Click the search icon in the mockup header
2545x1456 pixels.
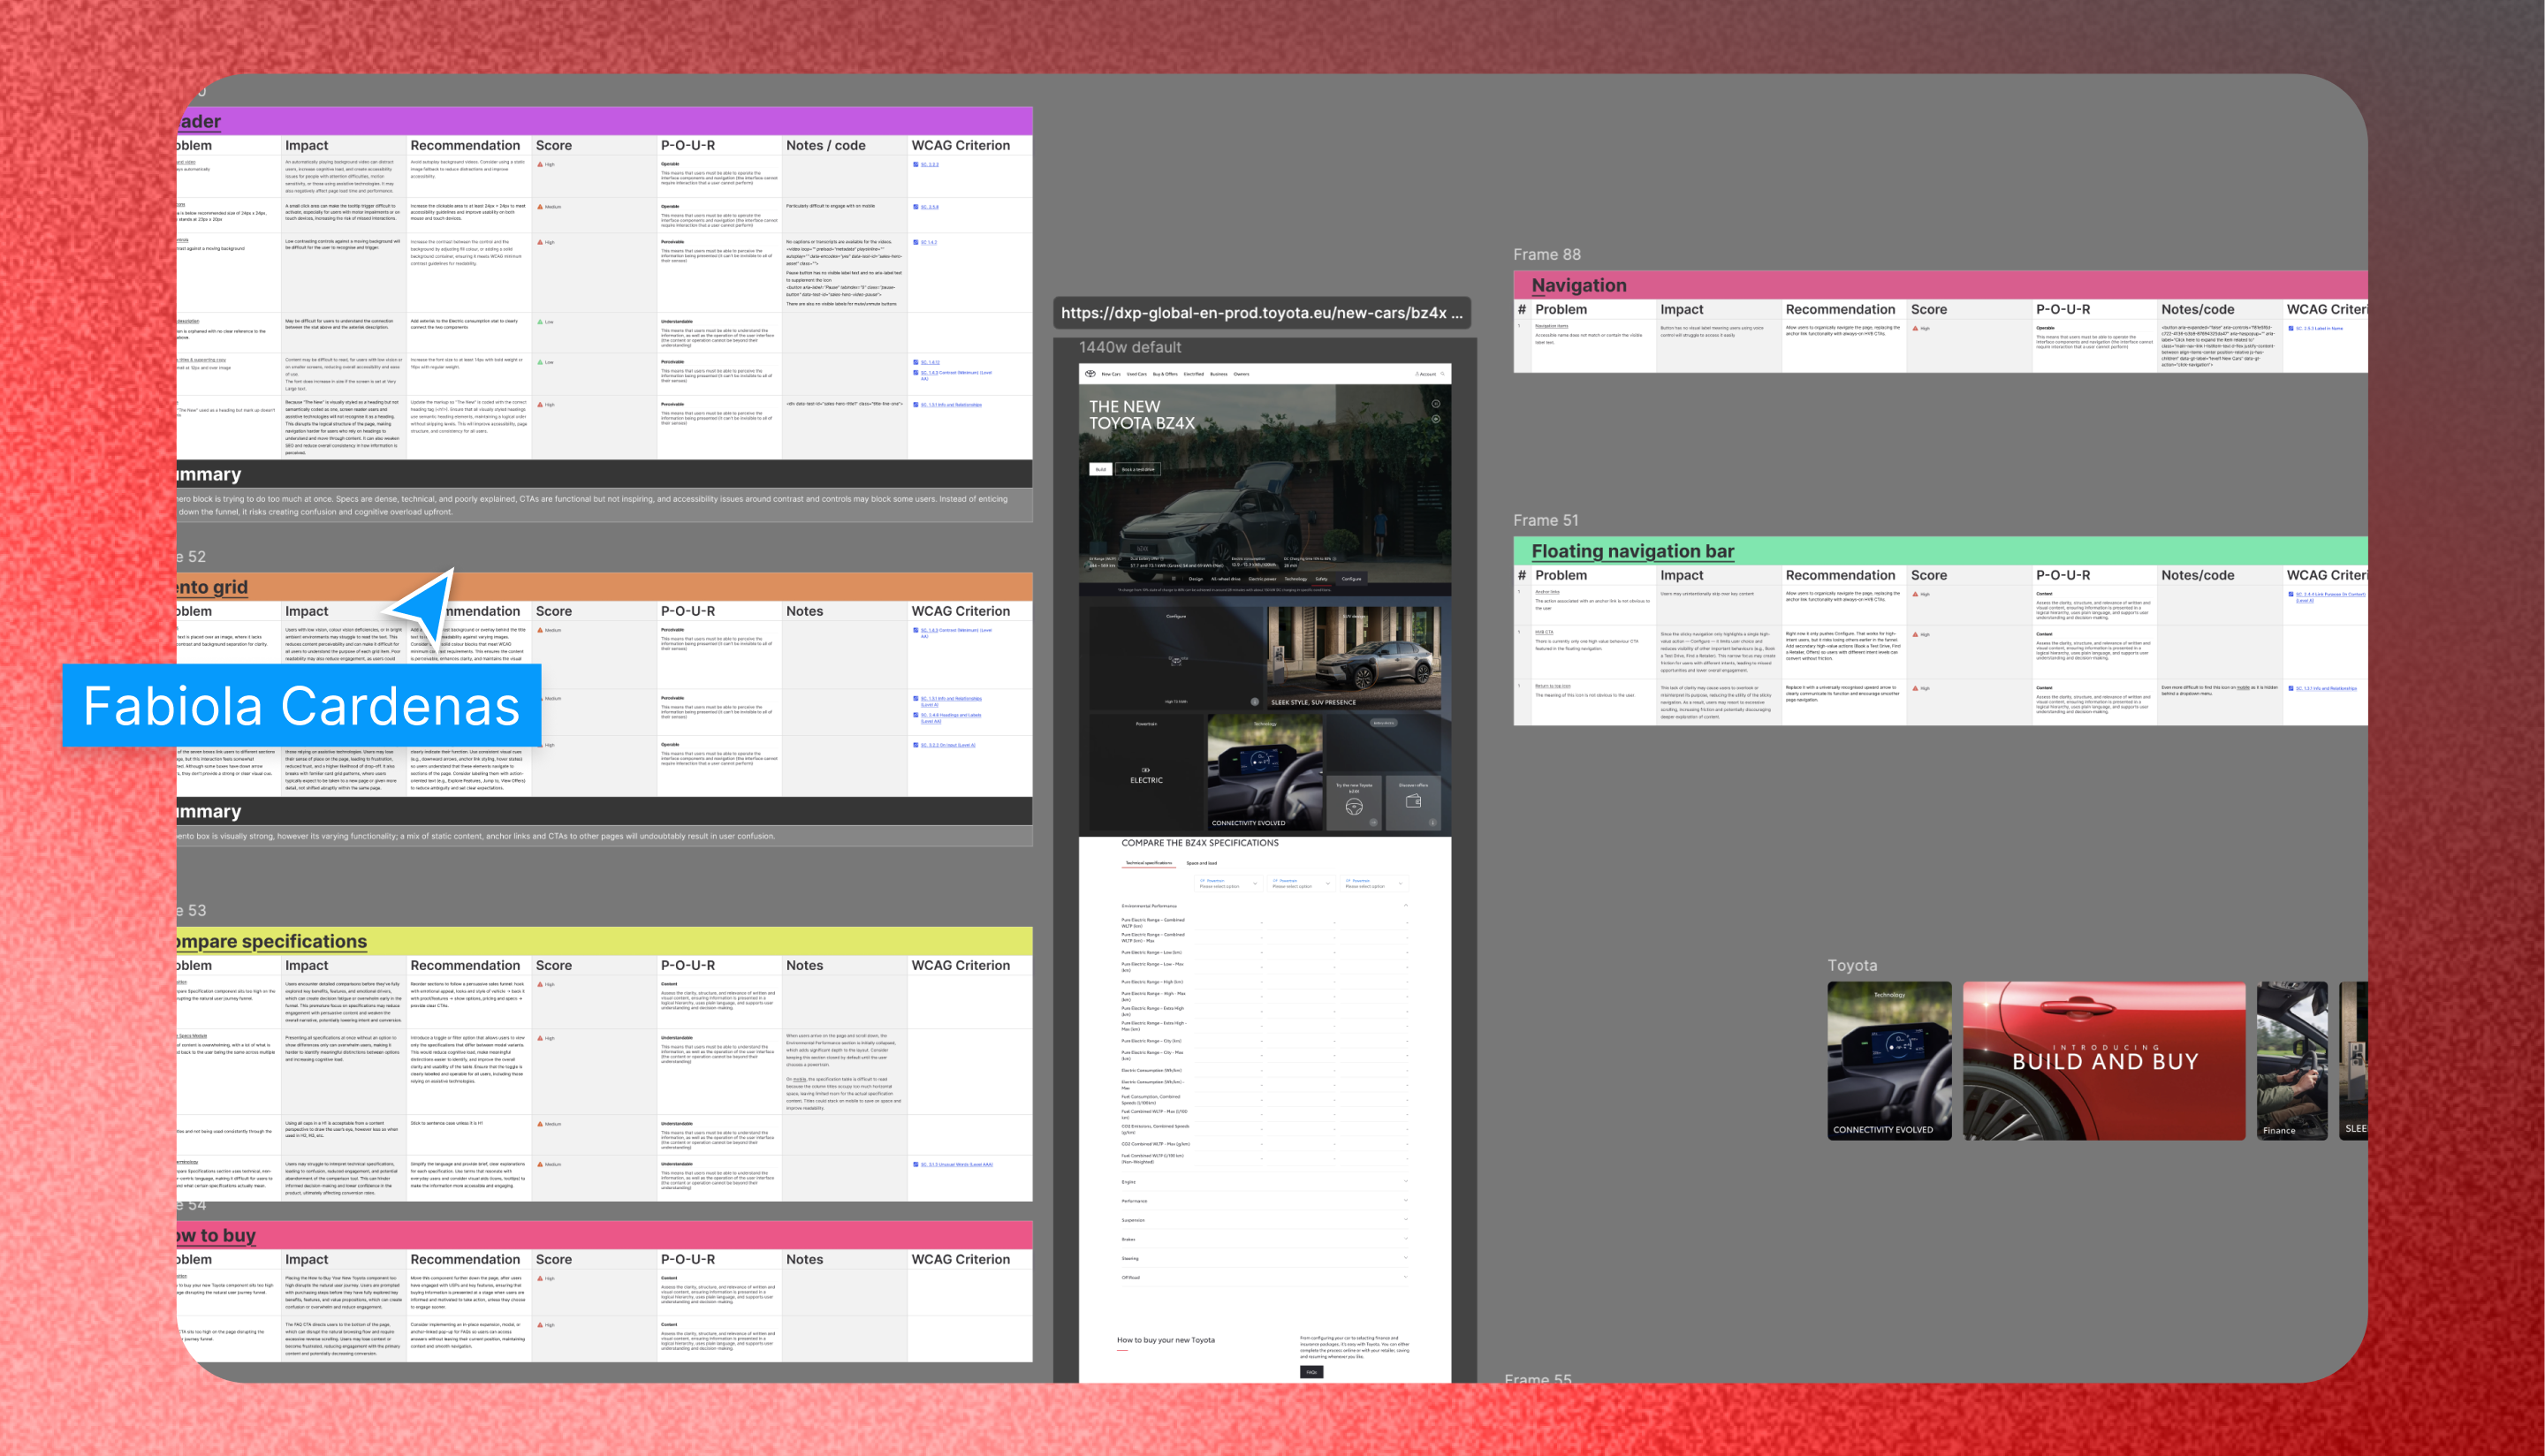click(x=1443, y=374)
